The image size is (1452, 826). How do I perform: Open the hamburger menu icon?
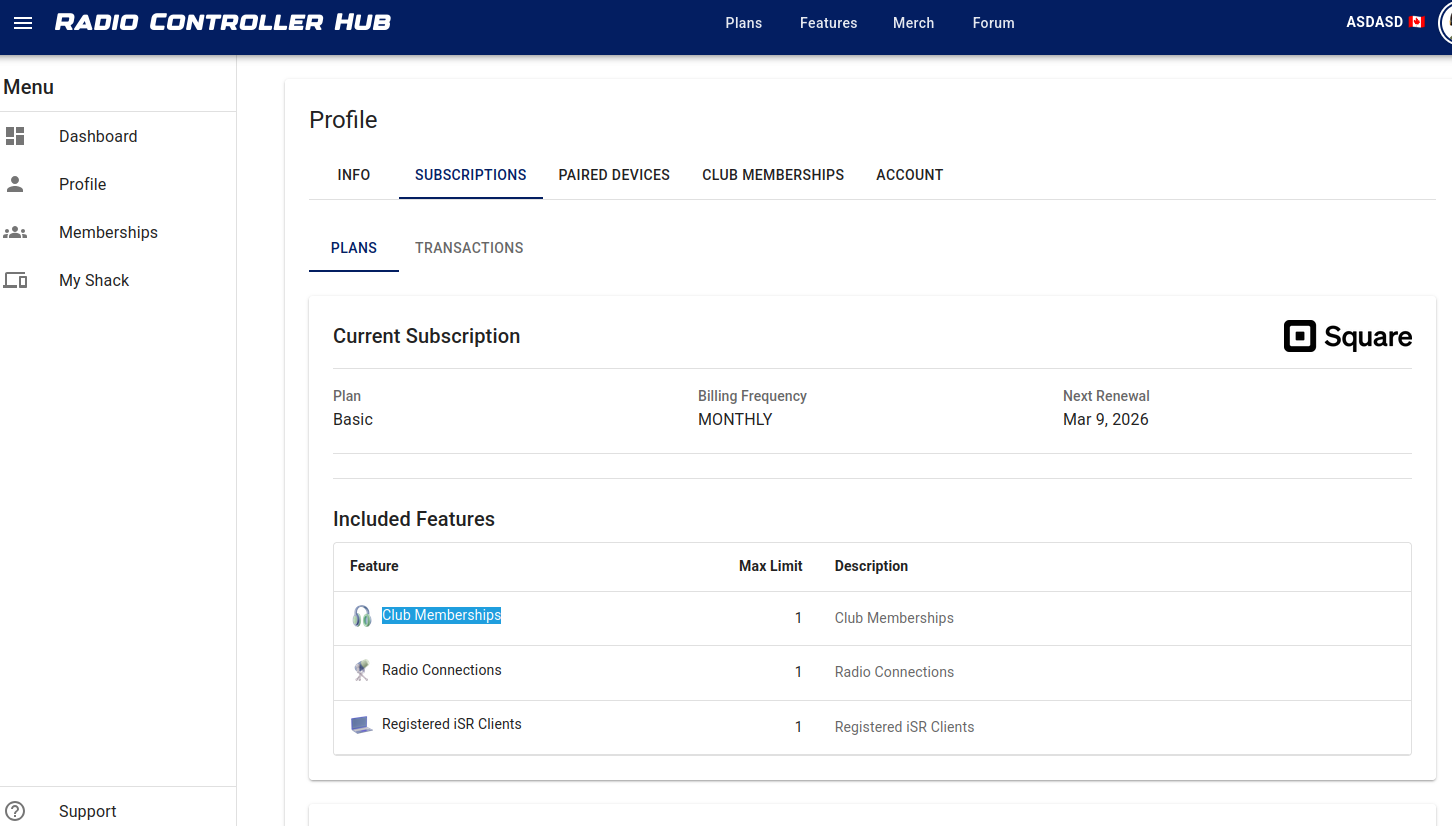coord(22,23)
